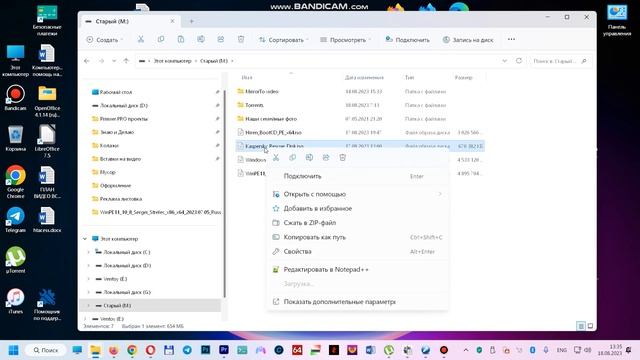
Task: Click the scissors icon in the context menu
Action: (276, 158)
